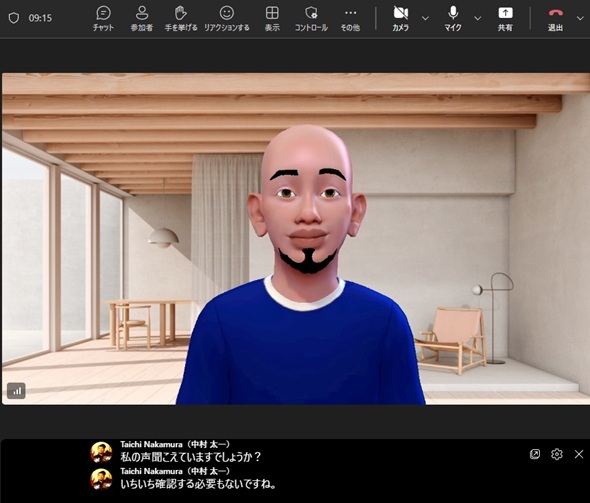
Task: Open the その他 more options menu
Action: (x=350, y=18)
